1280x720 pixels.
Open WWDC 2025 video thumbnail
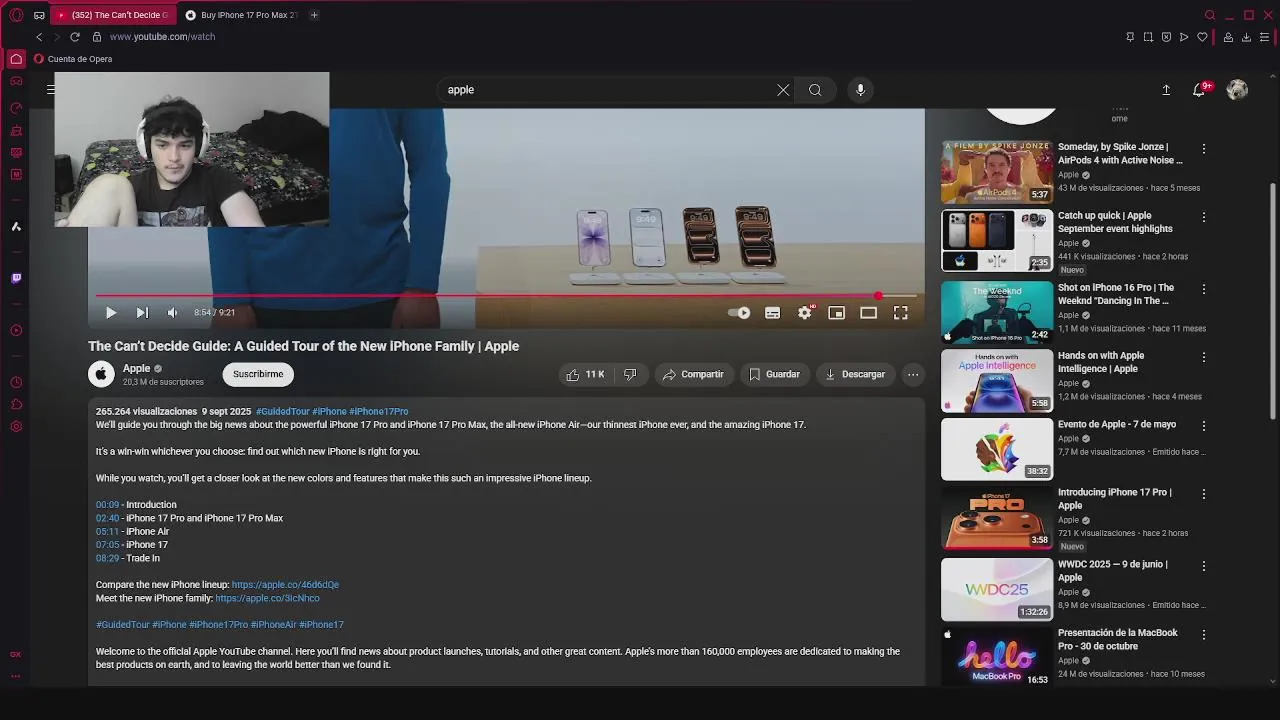pyautogui.click(x=996, y=589)
